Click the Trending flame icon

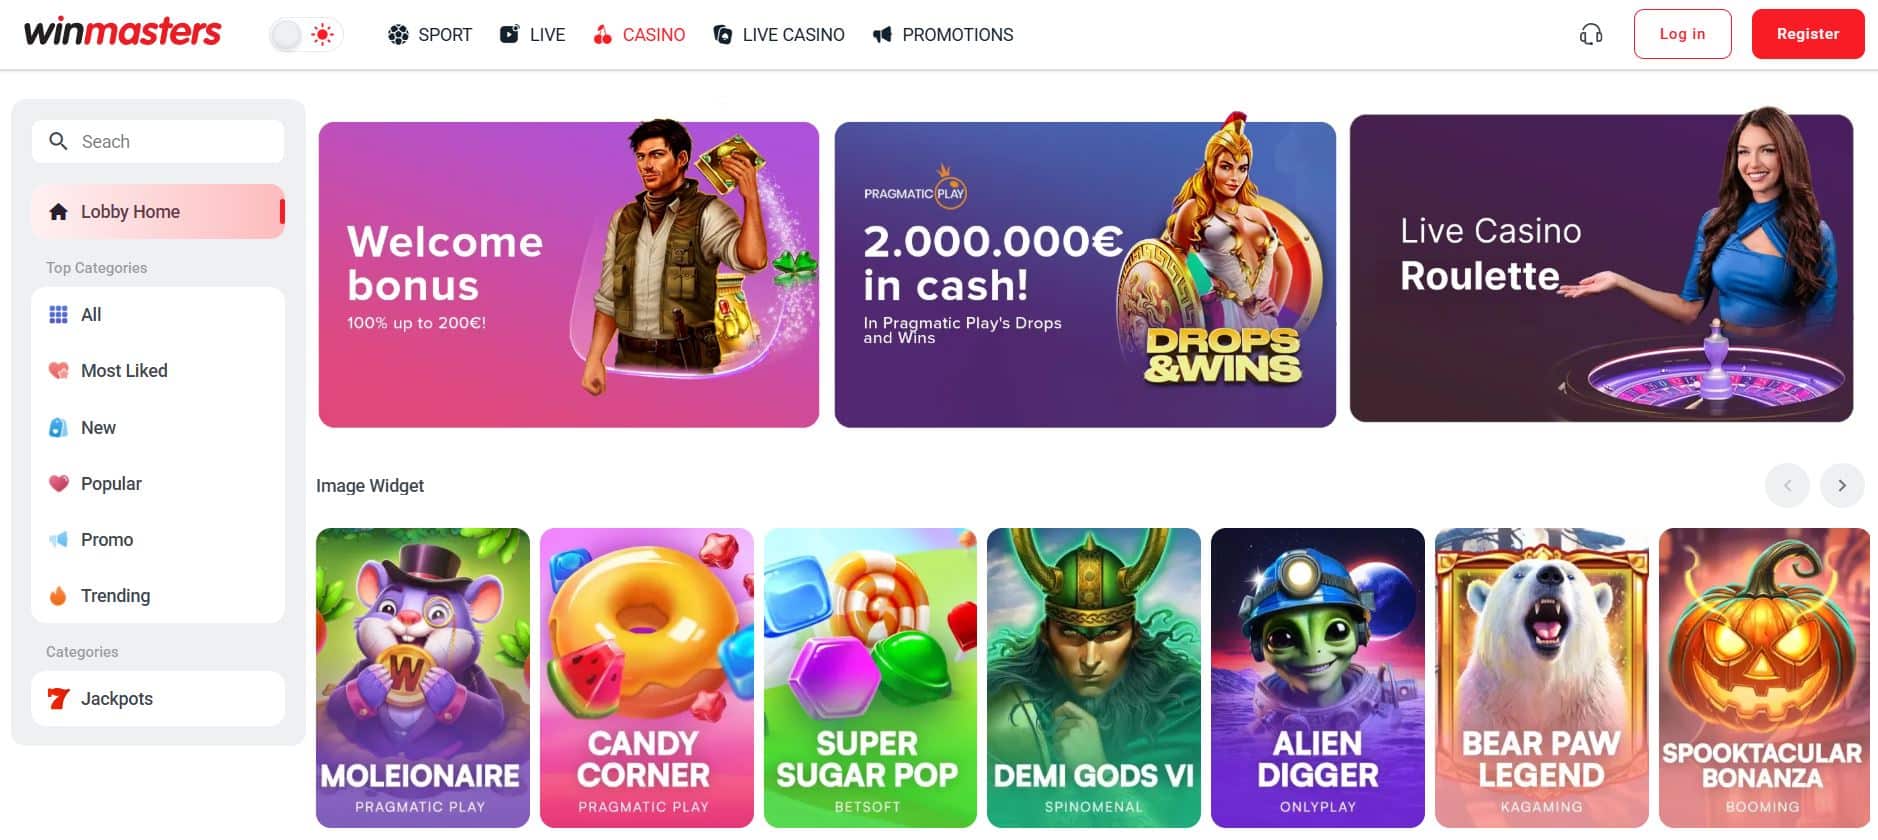(x=59, y=596)
